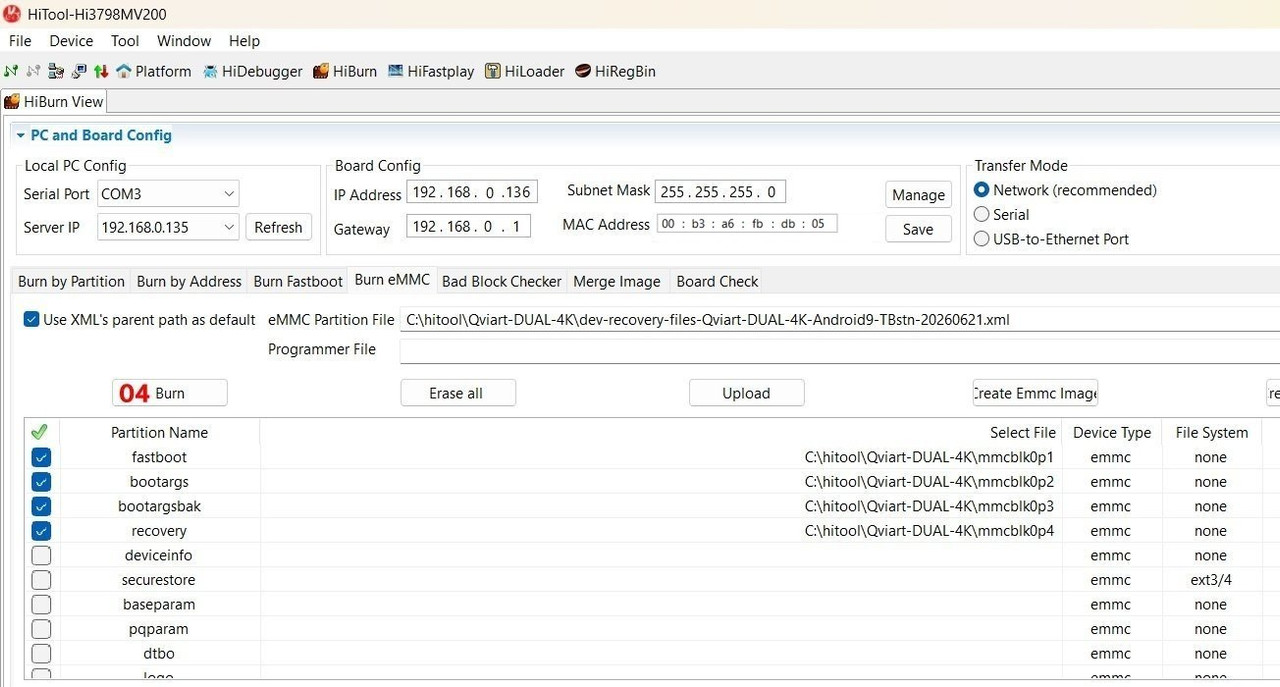1280x687 pixels.
Task: Open the Window menu
Action: (x=184, y=41)
